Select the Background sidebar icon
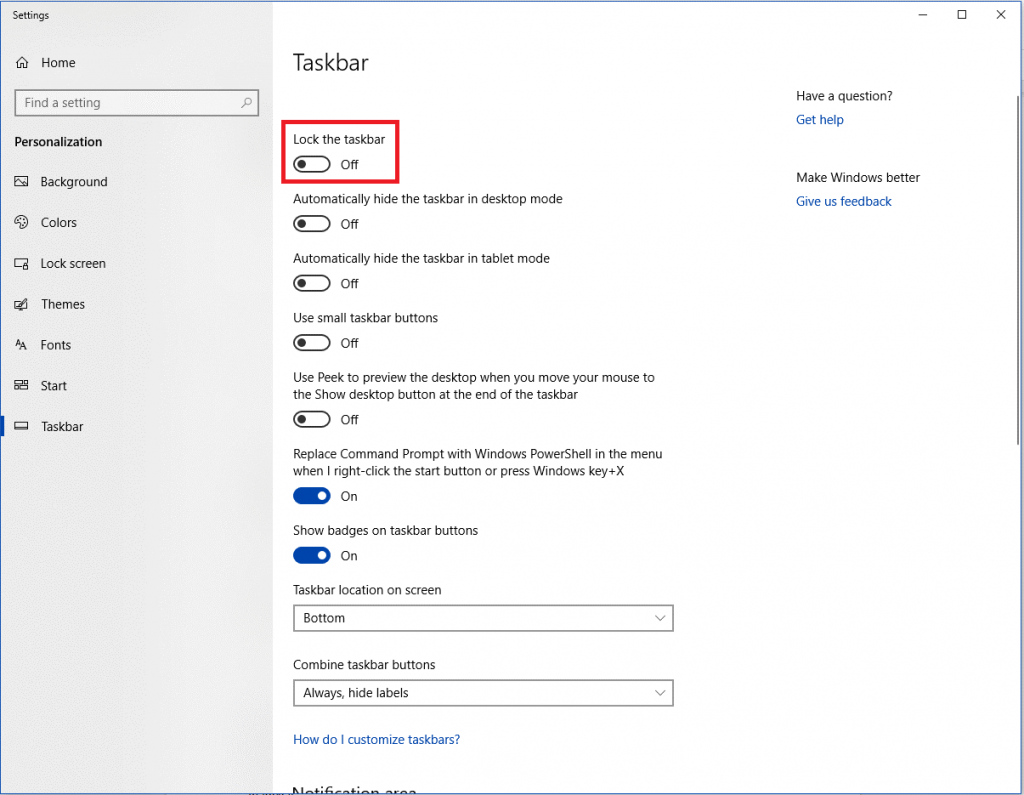This screenshot has height=795, width=1024. tap(22, 182)
